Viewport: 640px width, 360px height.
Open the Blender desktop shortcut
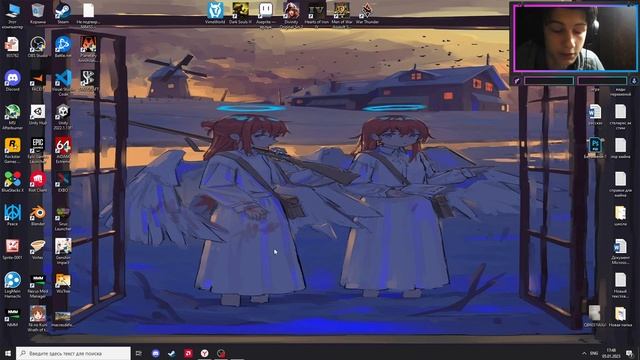click(x=38, y=216)
